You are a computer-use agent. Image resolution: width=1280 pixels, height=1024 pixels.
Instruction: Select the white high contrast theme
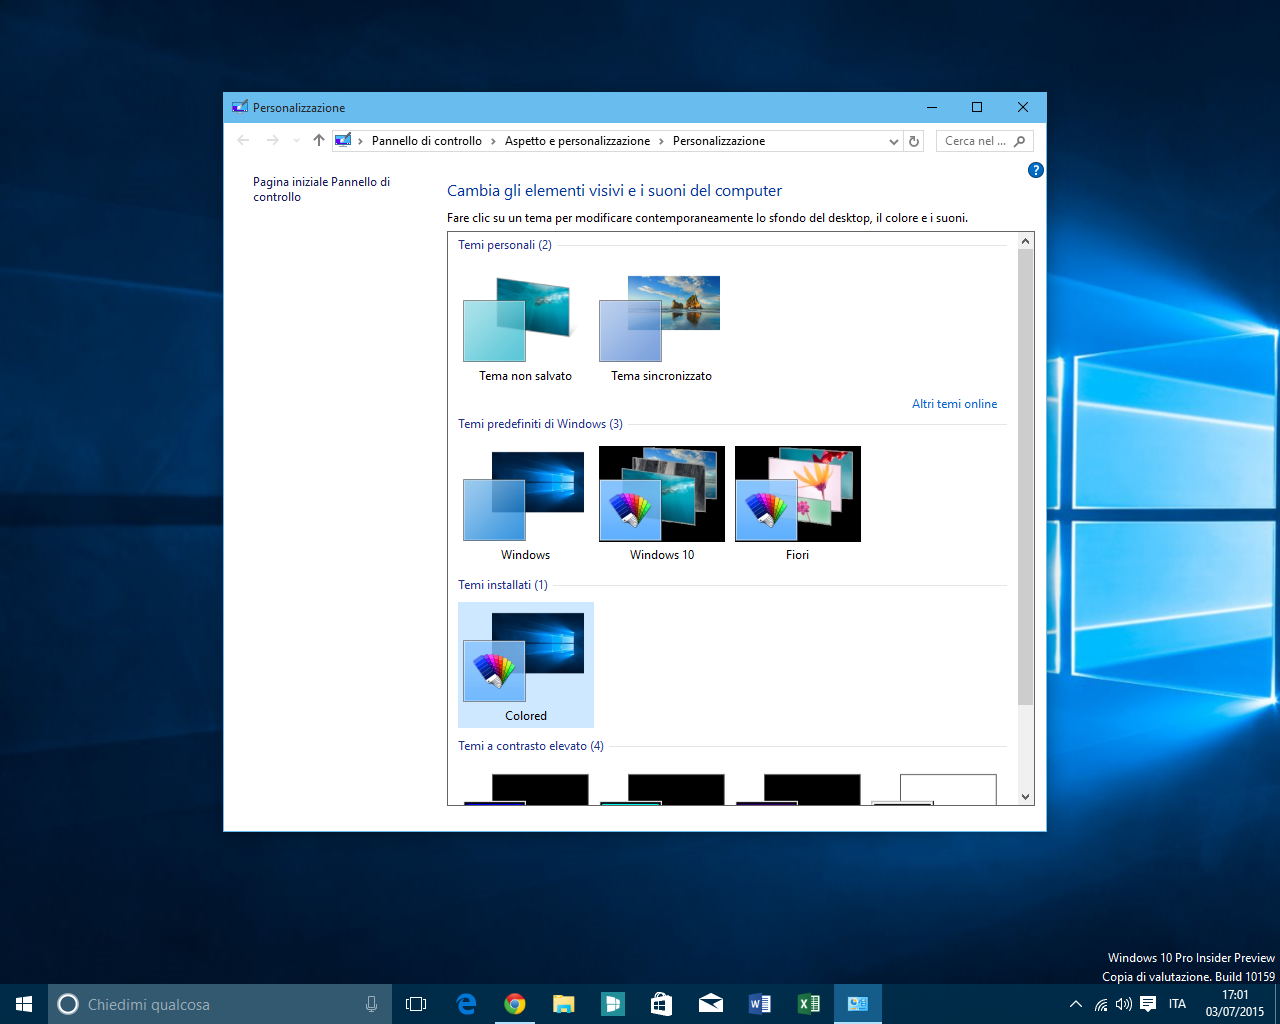tap(934, 788)
